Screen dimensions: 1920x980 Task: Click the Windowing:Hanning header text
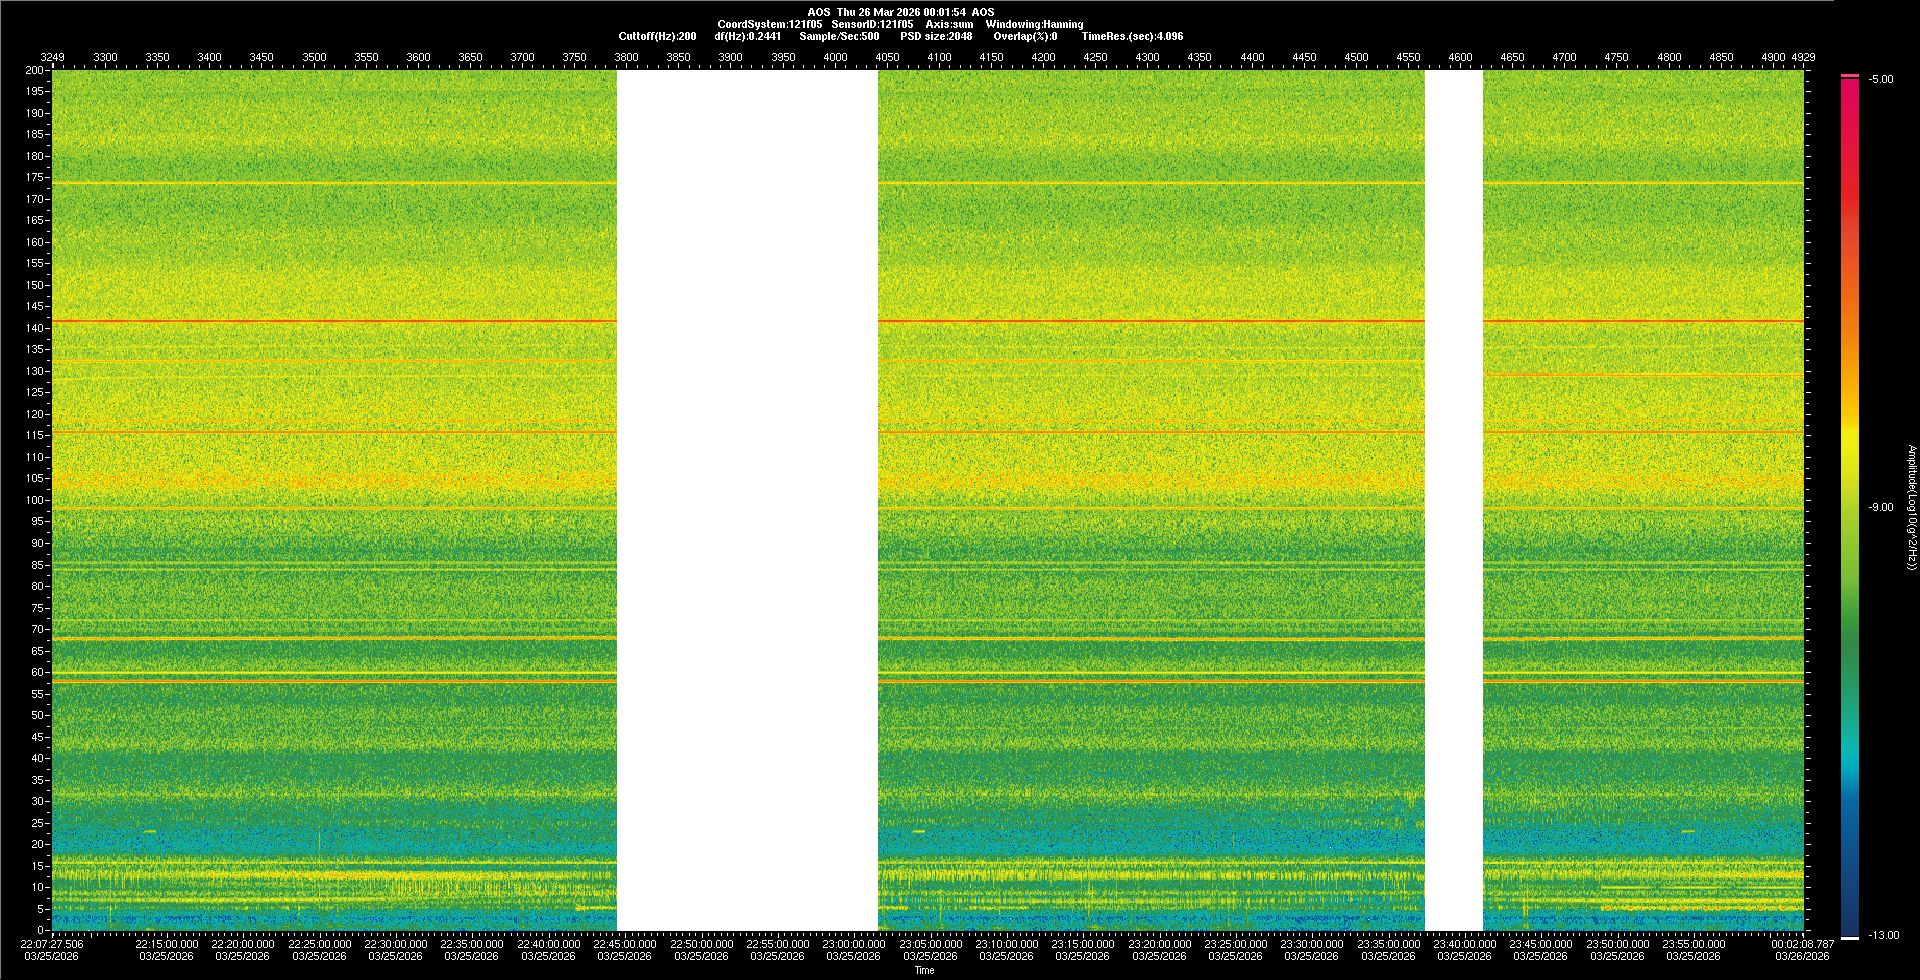(x=1034, y=24)
